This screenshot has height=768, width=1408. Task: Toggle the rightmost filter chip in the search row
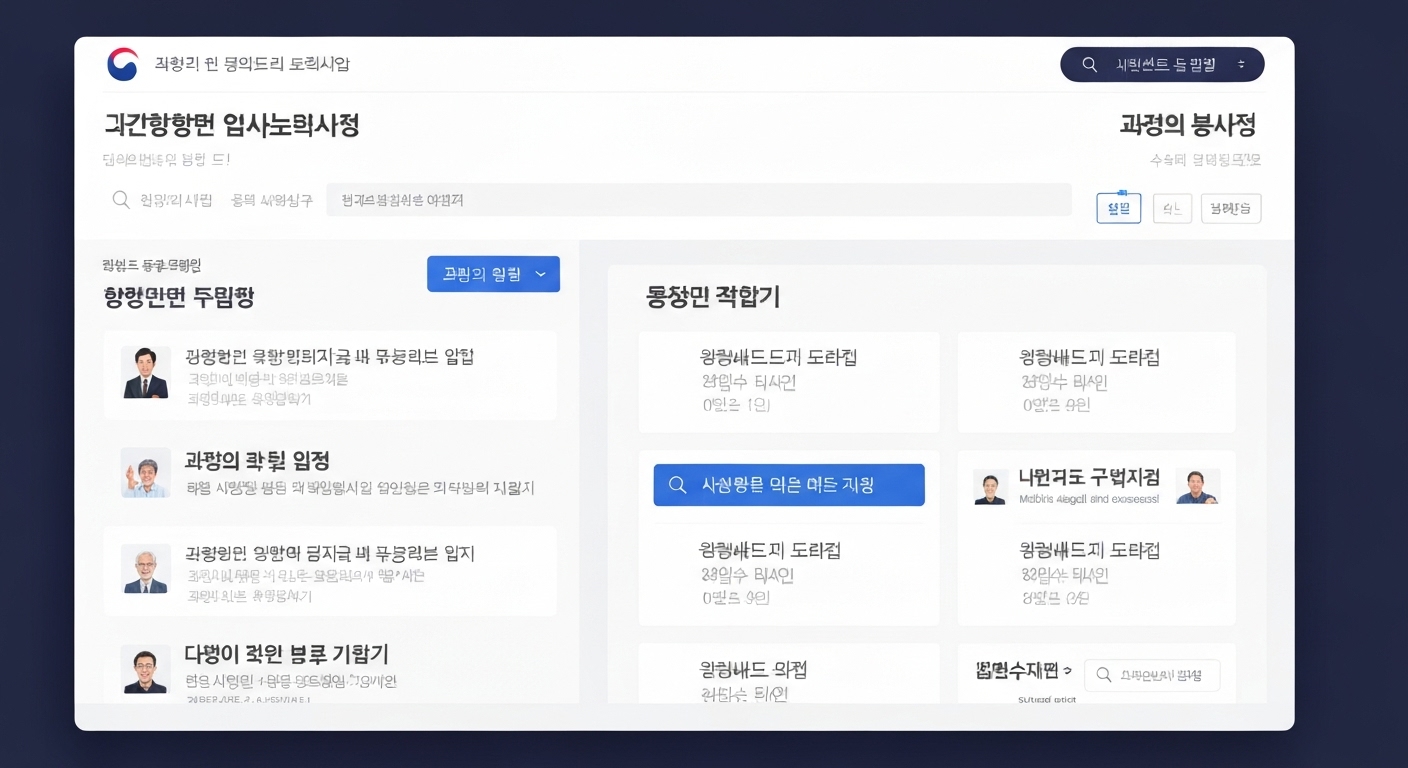click(1231, 208)
